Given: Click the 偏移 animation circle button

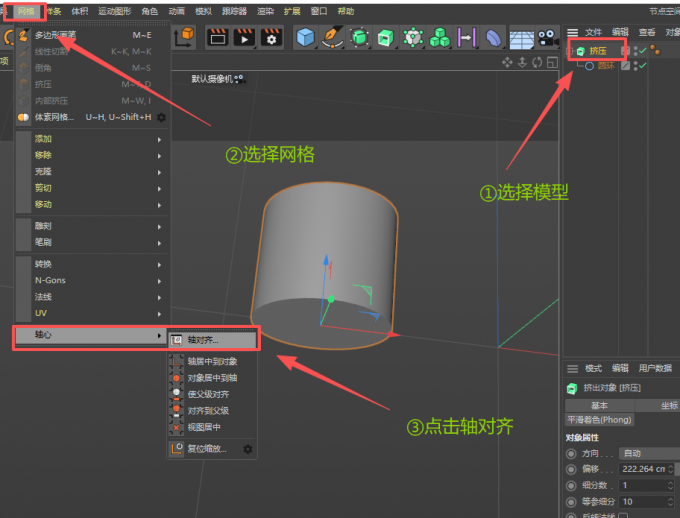Looking at the screenshot, I should (x=571, y=469).
